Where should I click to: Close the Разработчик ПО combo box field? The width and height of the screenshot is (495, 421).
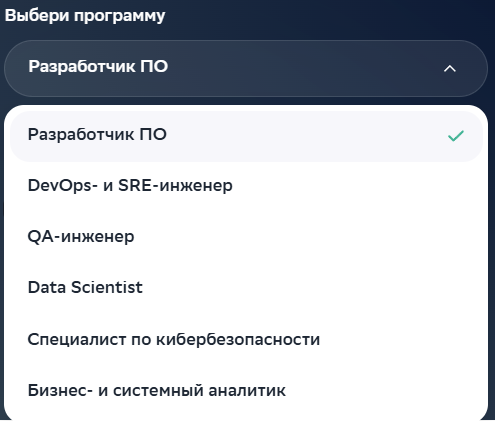246,68
